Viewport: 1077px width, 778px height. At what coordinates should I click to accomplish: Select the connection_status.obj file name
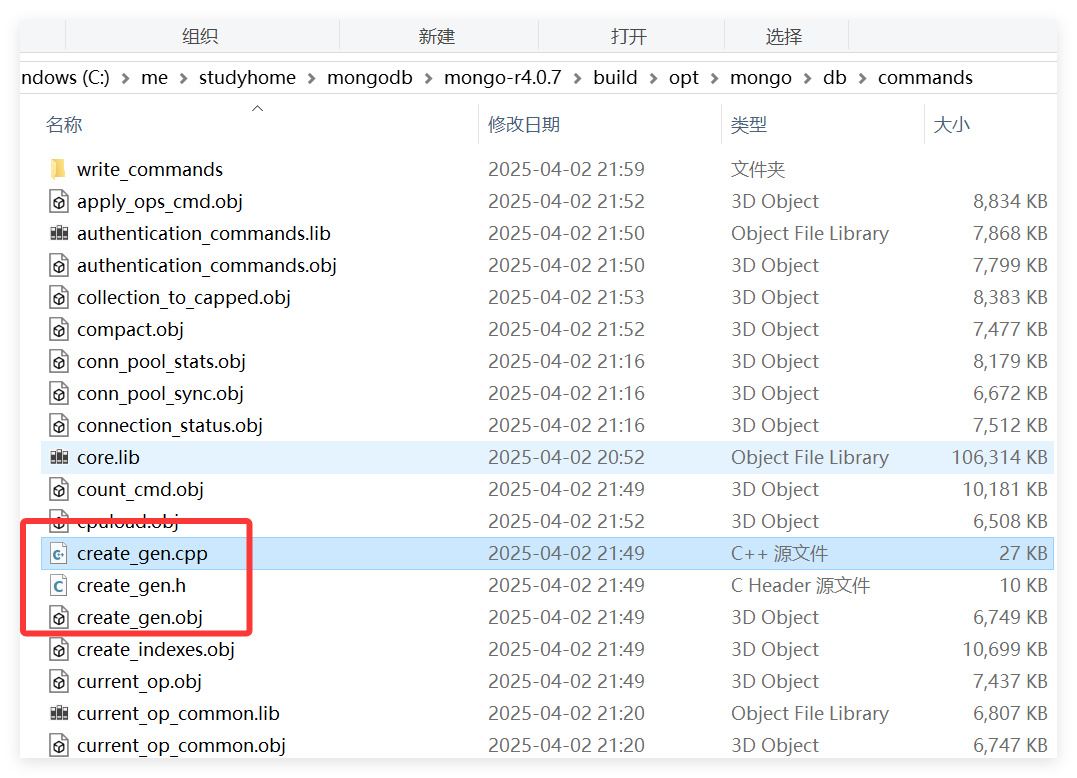click(x=170, y=426)
